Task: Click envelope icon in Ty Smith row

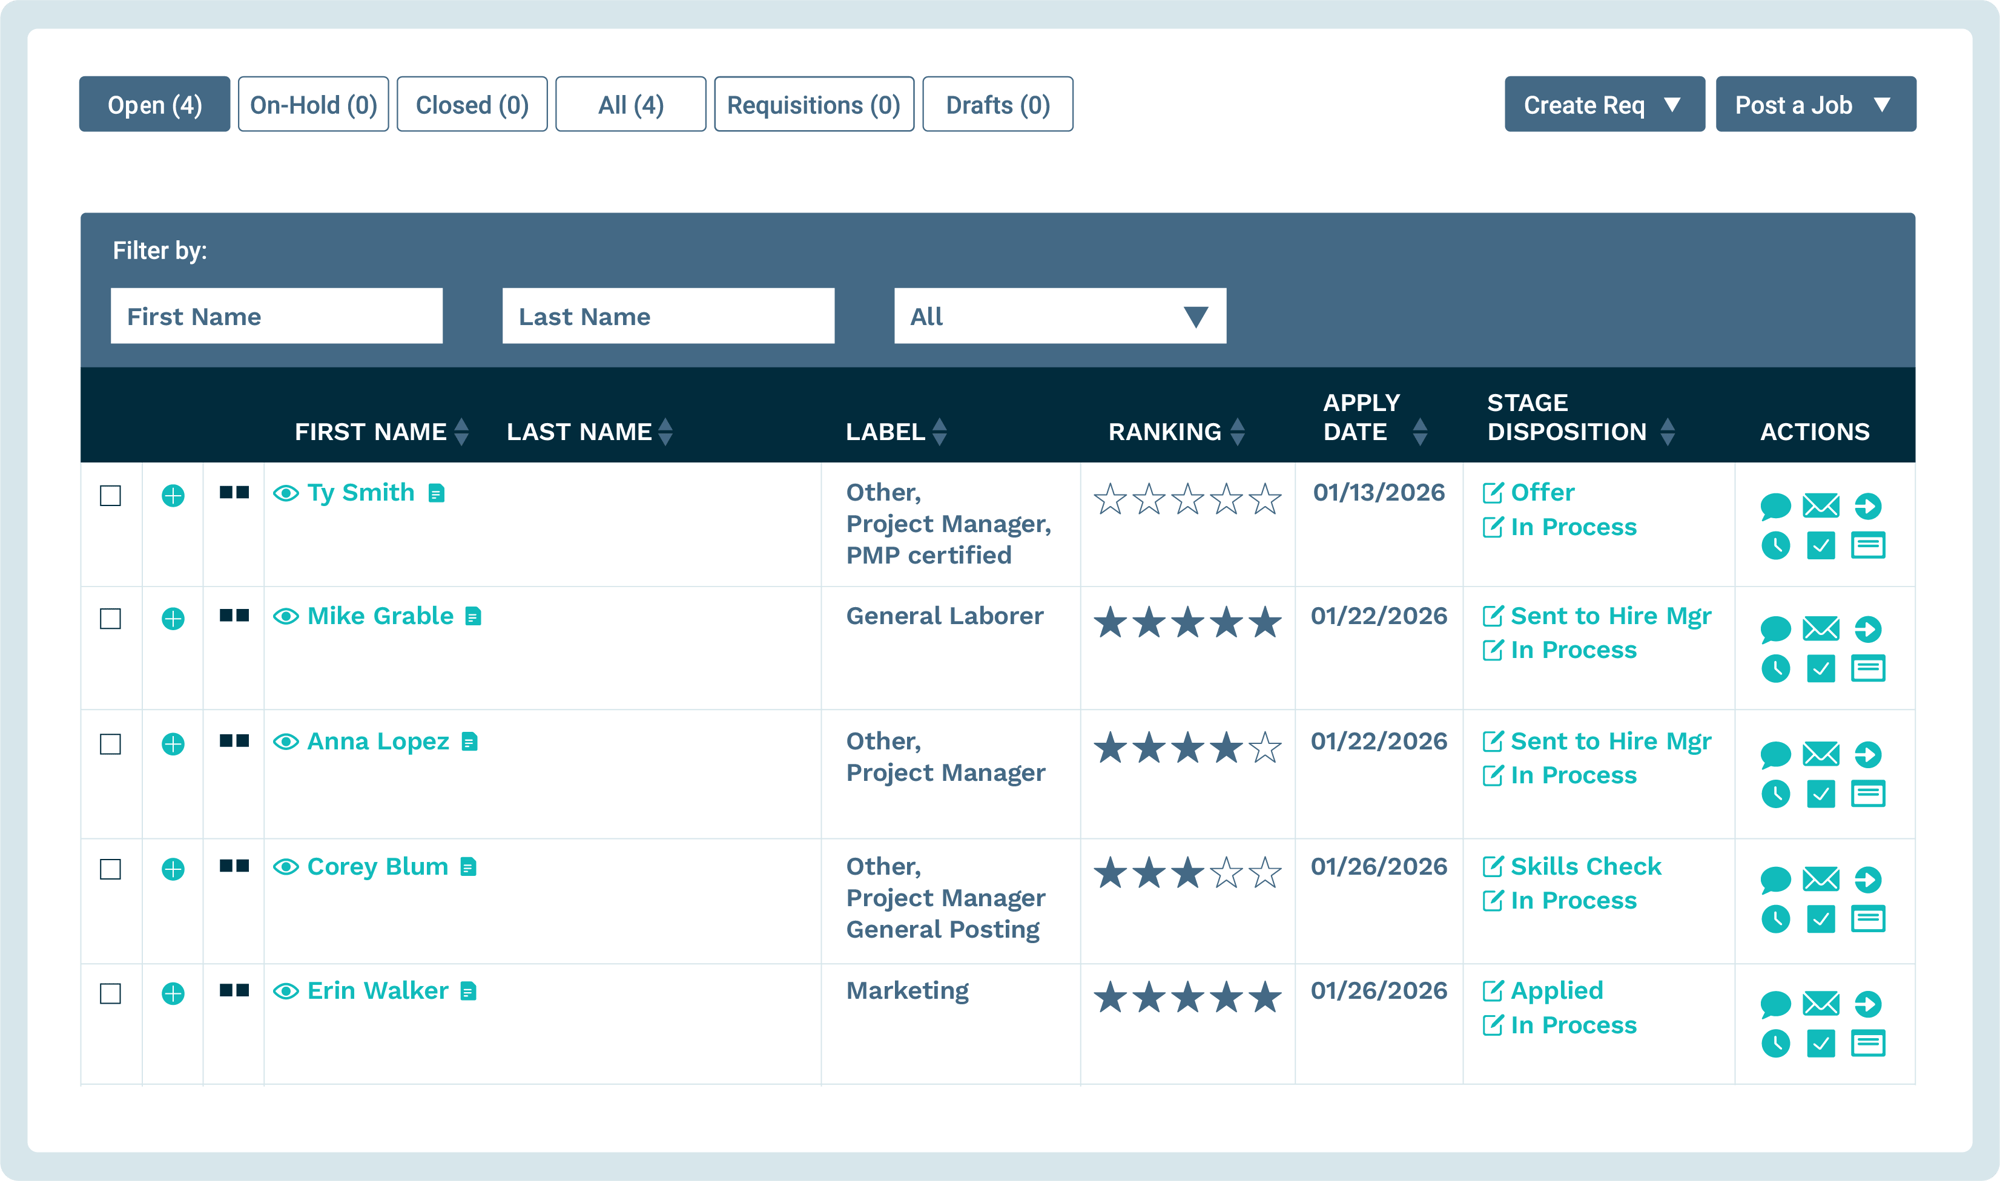Action: [1821, 505]
